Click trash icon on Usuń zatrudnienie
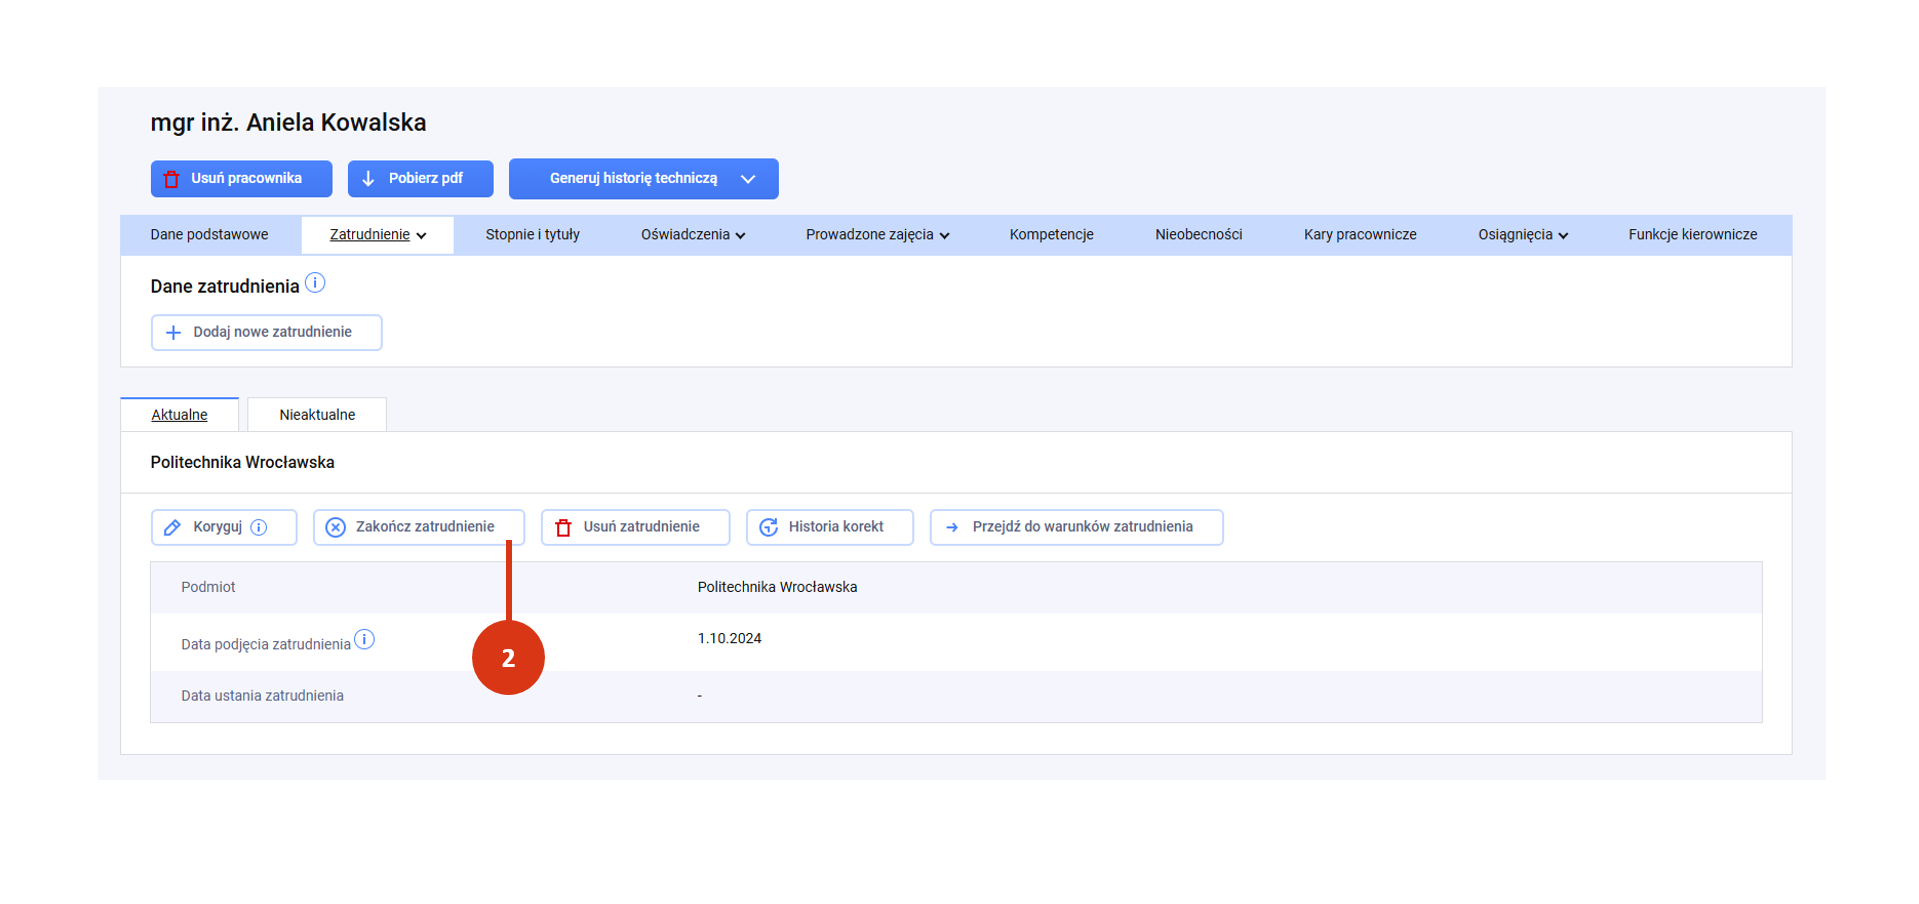 click(563, 527)
